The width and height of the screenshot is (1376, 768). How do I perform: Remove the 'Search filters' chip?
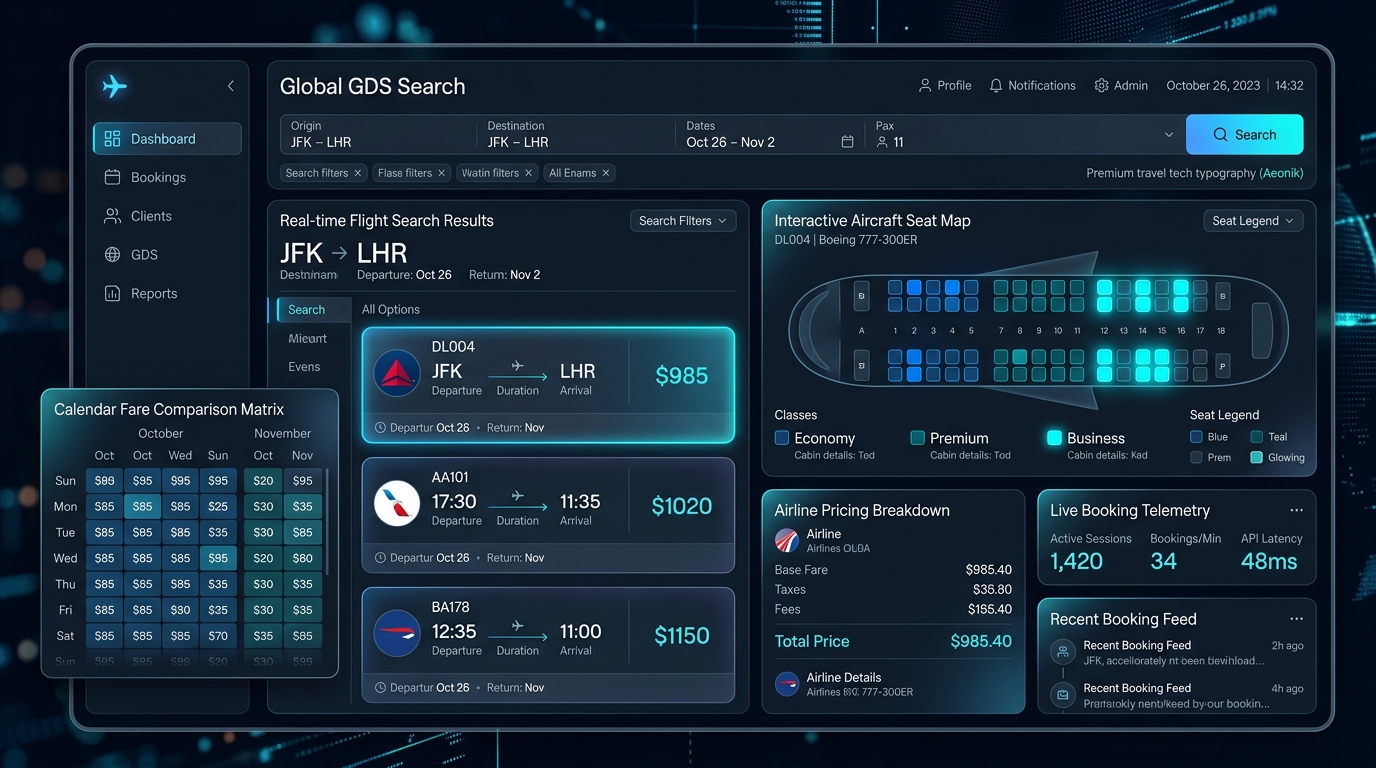coord(358,173)
